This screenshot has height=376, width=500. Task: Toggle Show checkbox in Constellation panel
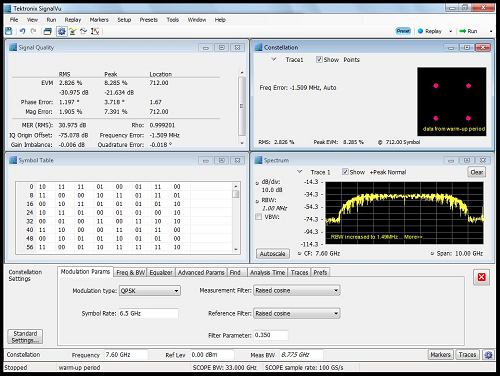319,60
